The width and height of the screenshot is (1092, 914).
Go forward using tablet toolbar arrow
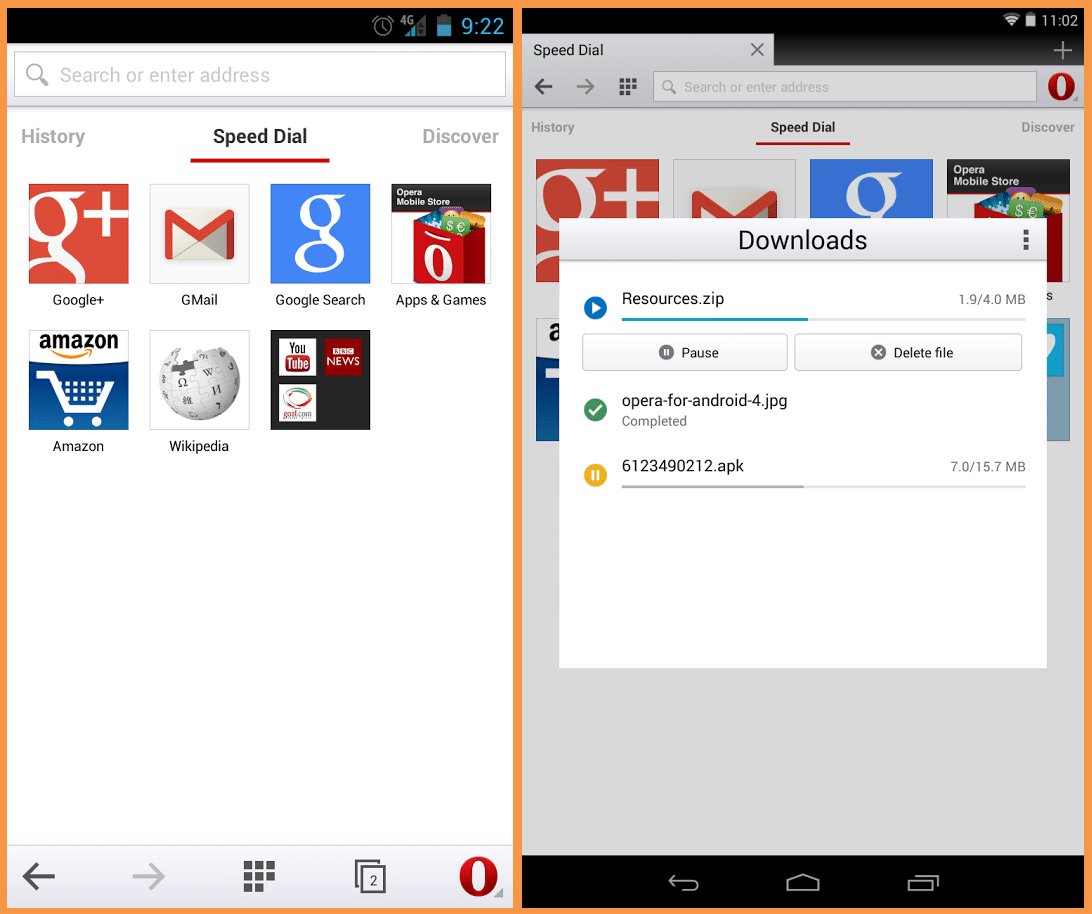[x=586, y=86]
